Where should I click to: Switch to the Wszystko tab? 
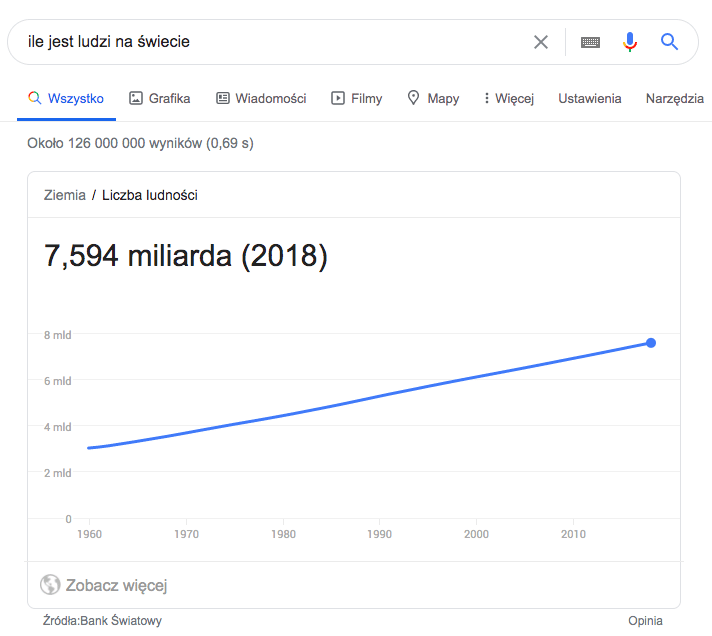pyautogui.click(x=66, y=98)
